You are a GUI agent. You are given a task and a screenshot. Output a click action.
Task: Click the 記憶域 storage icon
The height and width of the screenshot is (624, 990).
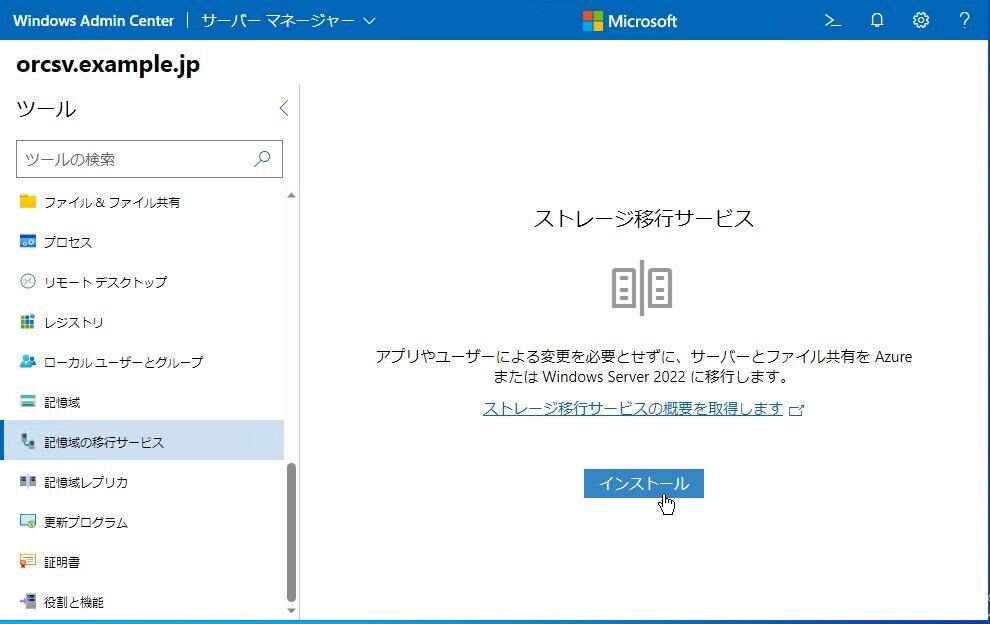[x=28, y=401]
